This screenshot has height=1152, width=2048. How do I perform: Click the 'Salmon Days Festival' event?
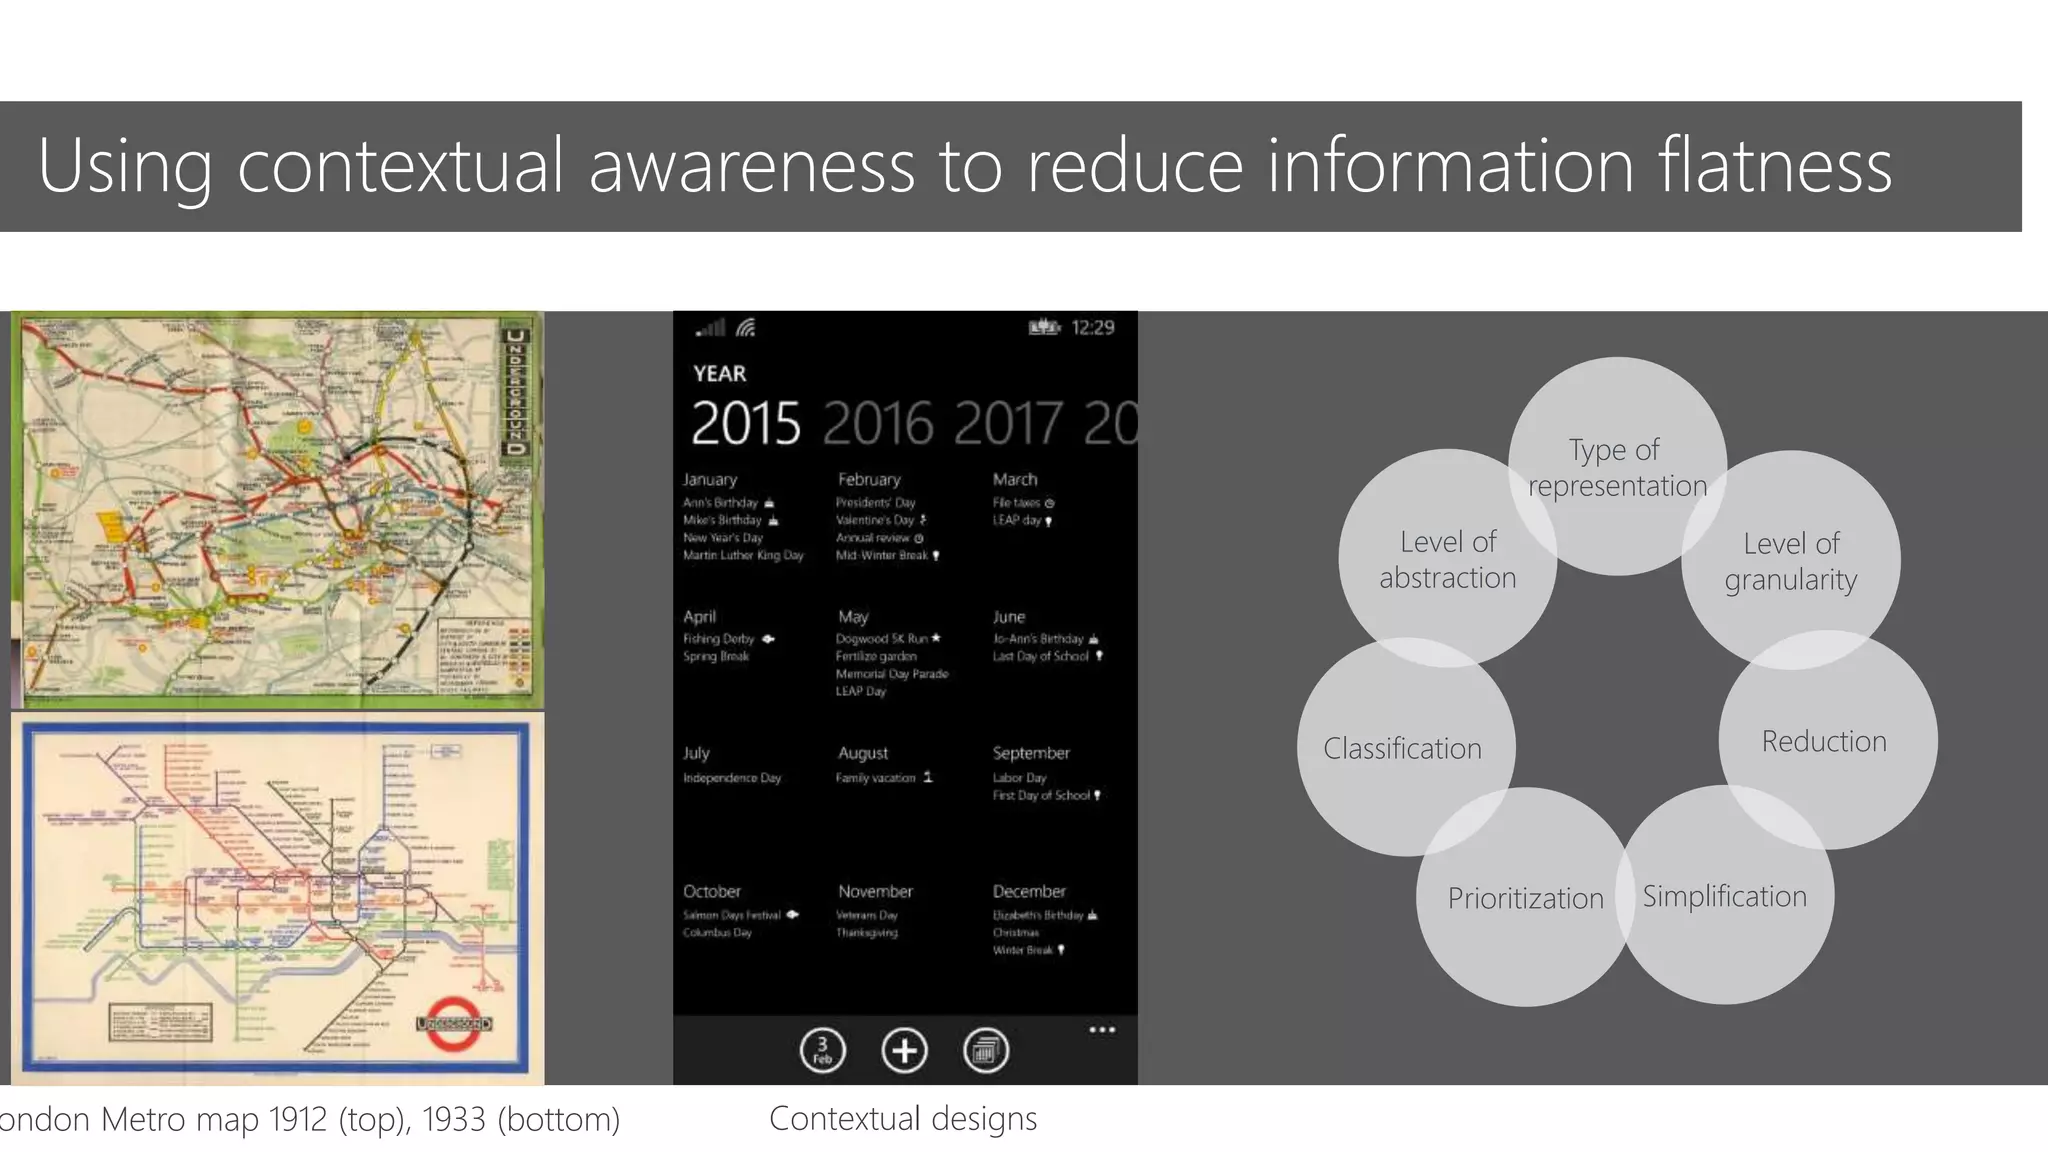[x=741, y=915]
